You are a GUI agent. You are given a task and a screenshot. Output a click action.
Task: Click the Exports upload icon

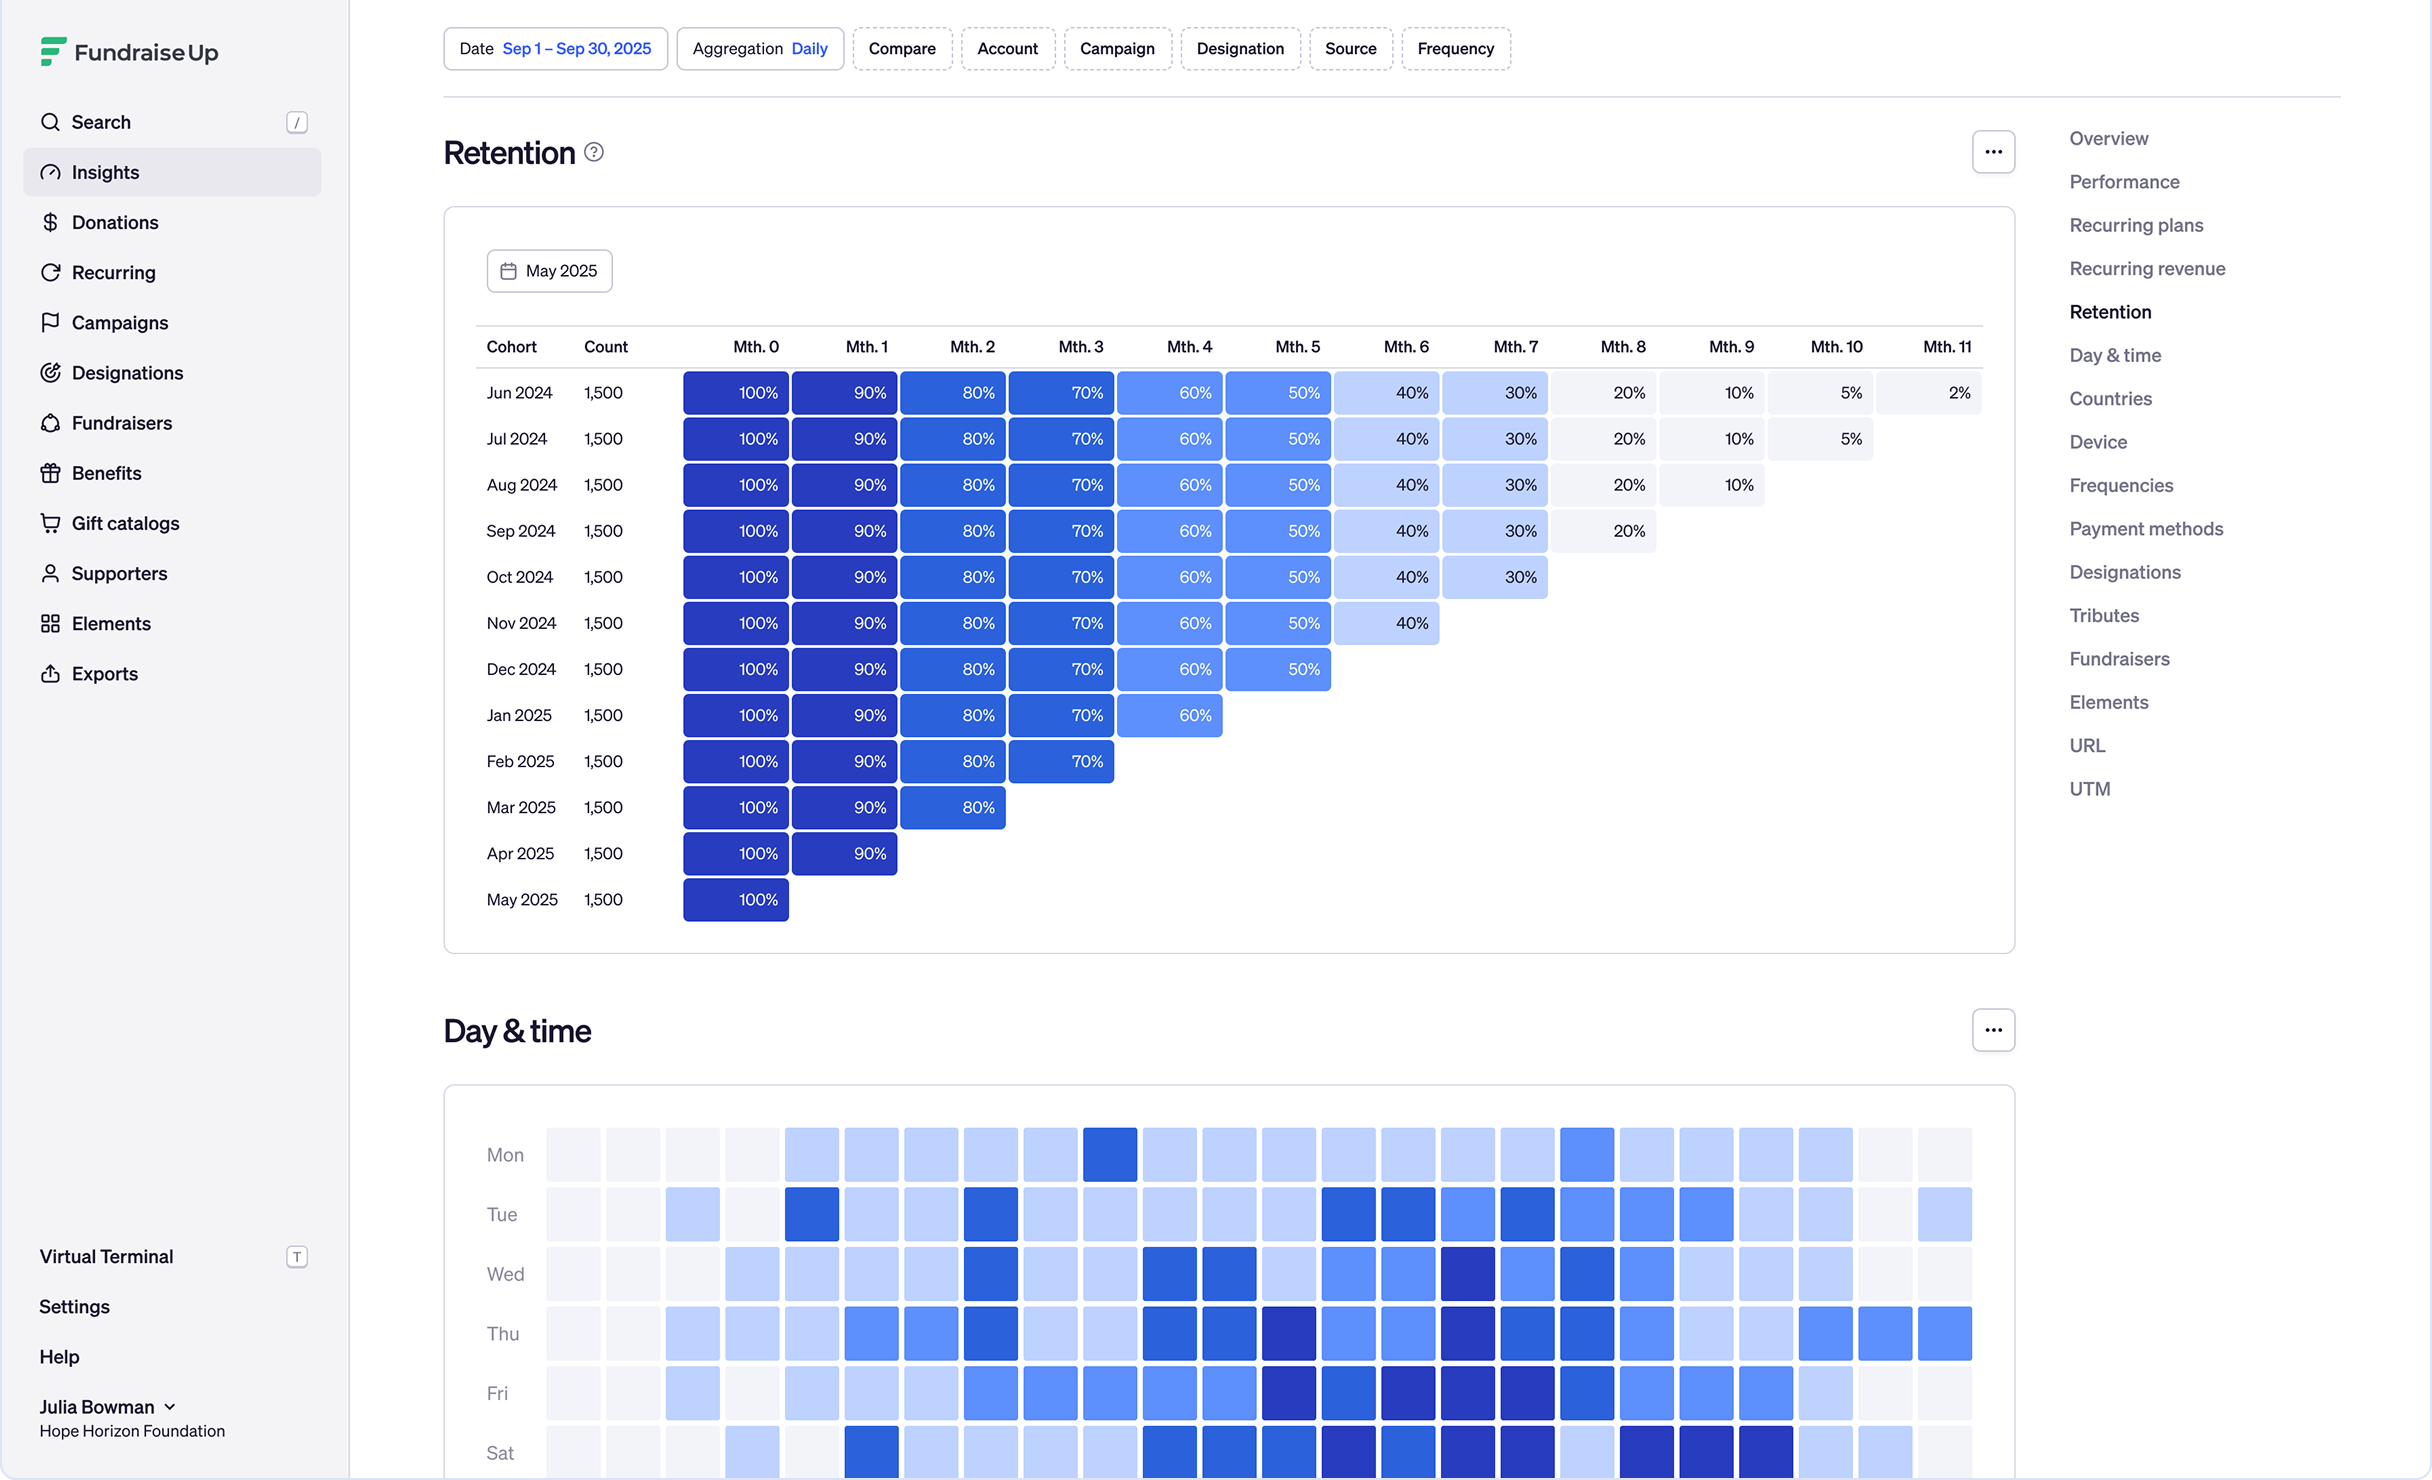click(x=50, y=673)
